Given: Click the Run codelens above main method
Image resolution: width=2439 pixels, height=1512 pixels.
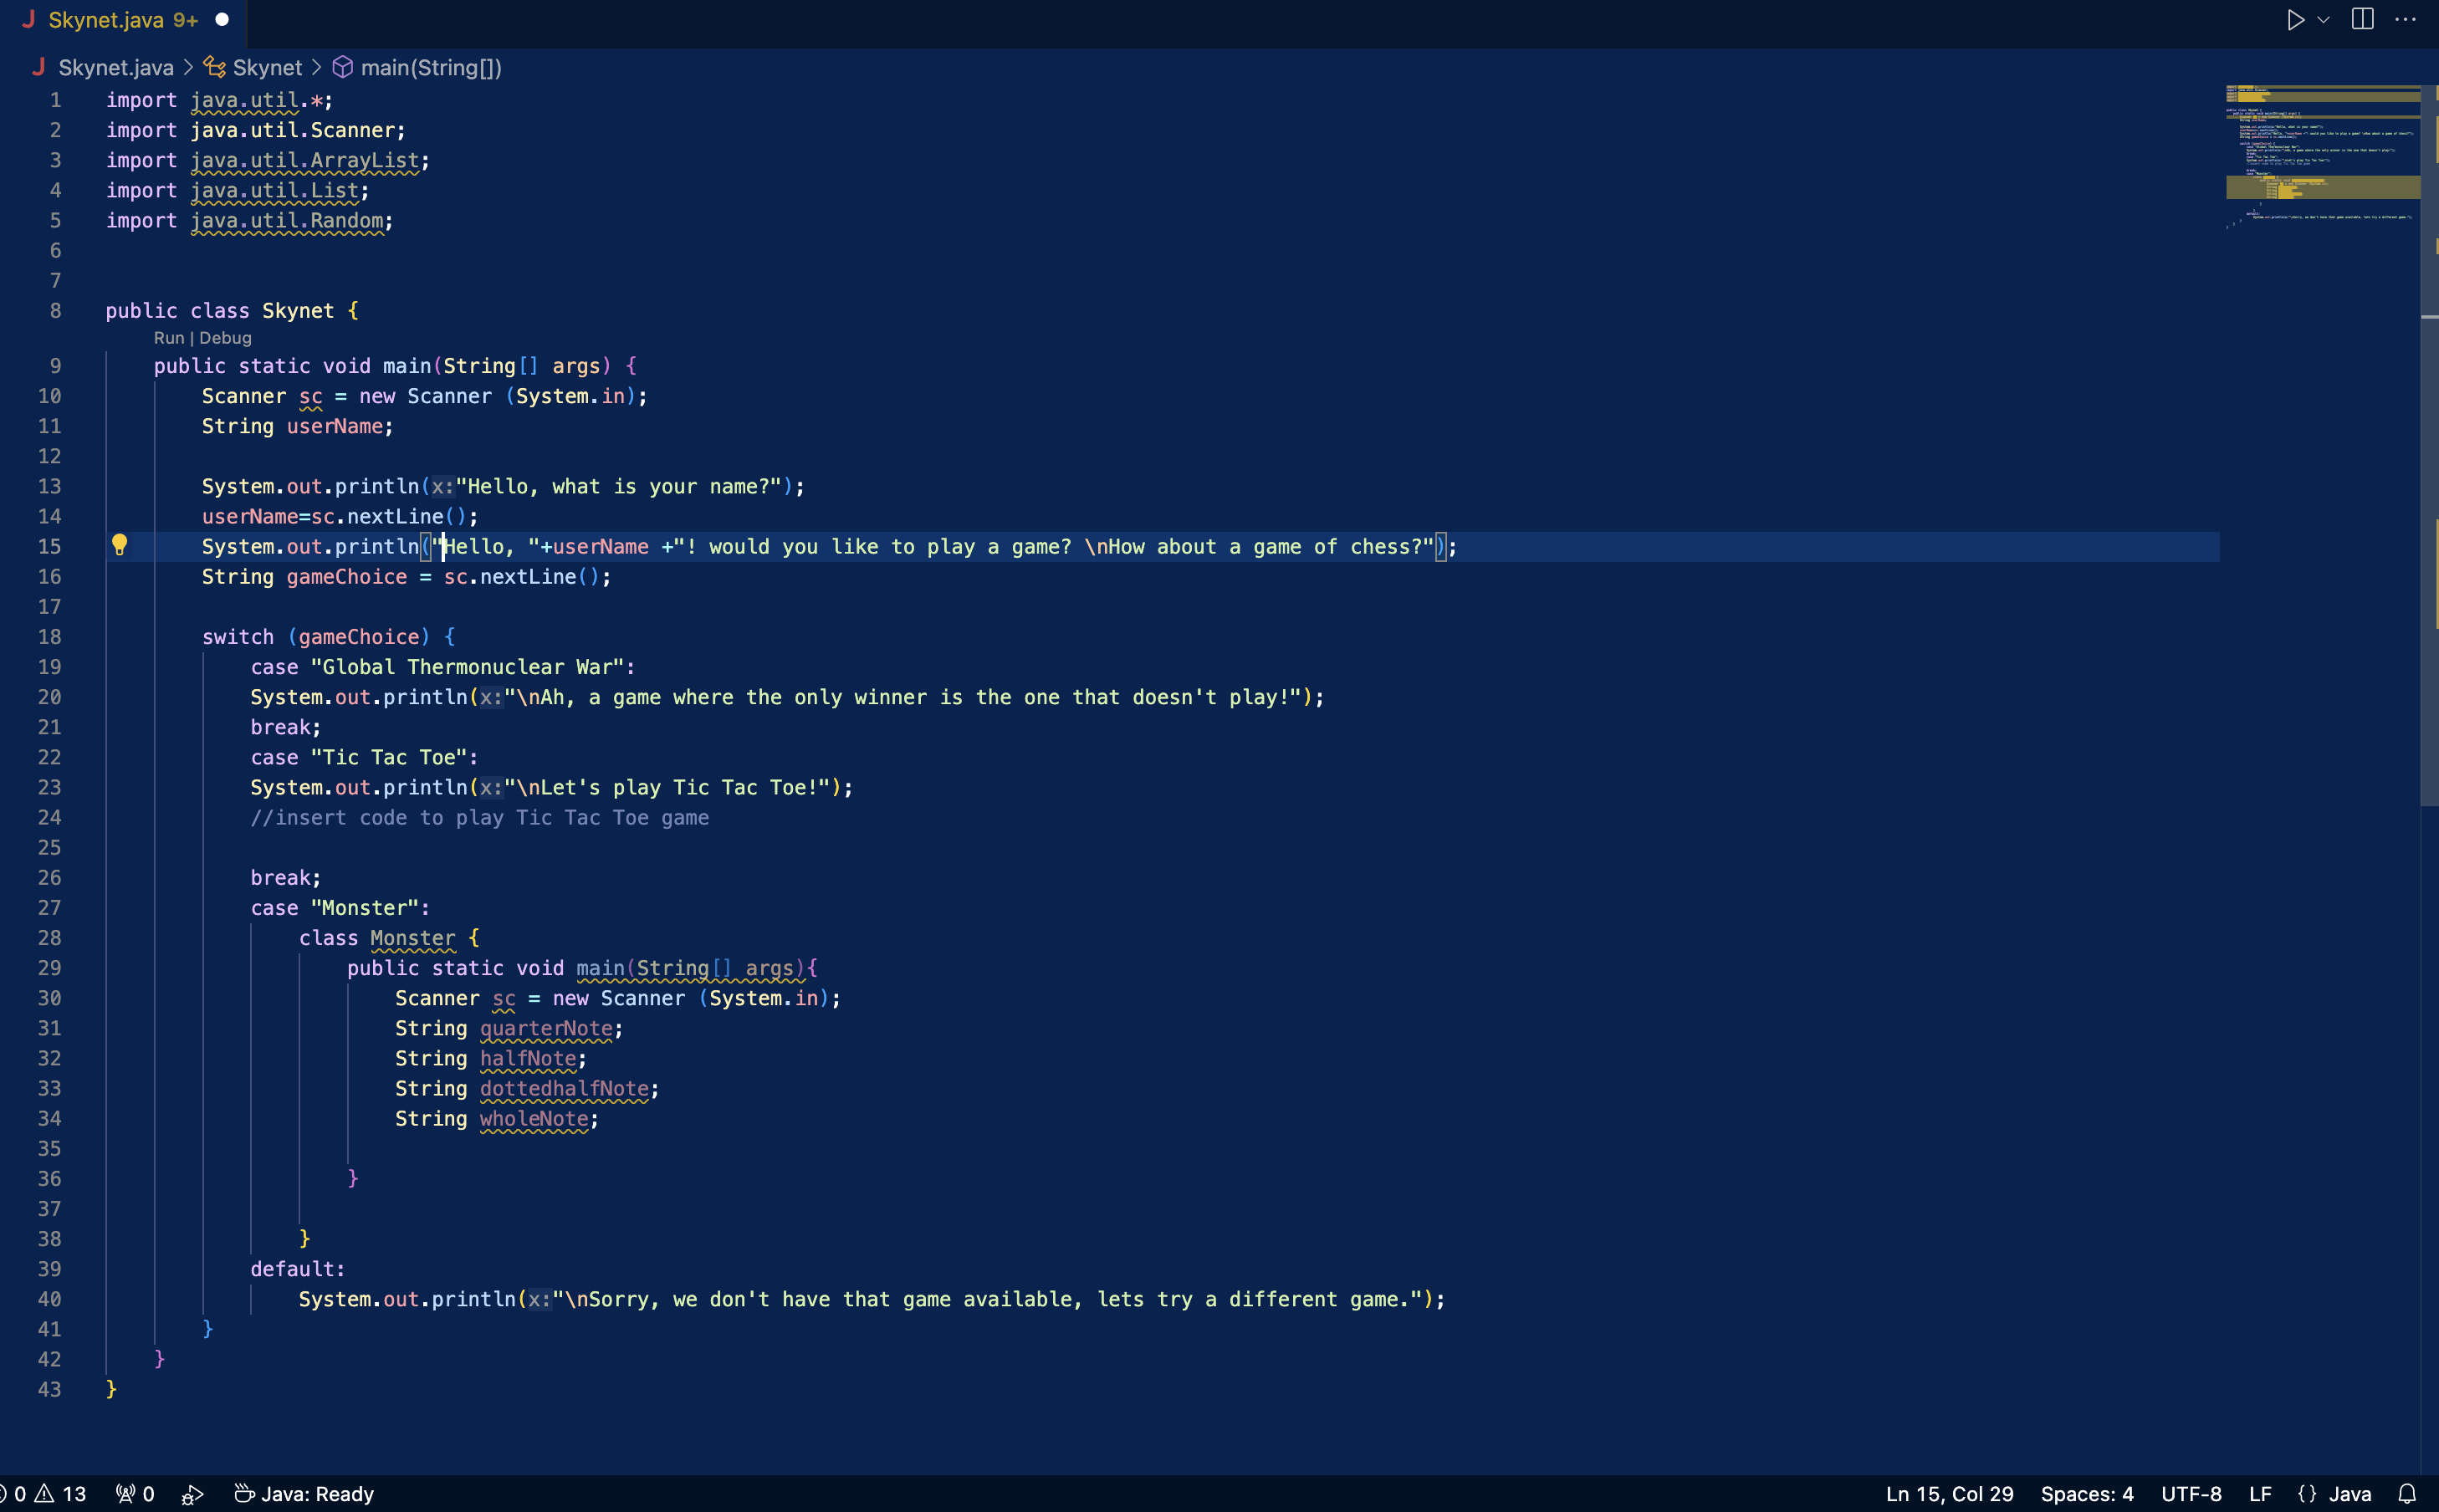Looking at the screenshot, I should (x=167, y=337).
